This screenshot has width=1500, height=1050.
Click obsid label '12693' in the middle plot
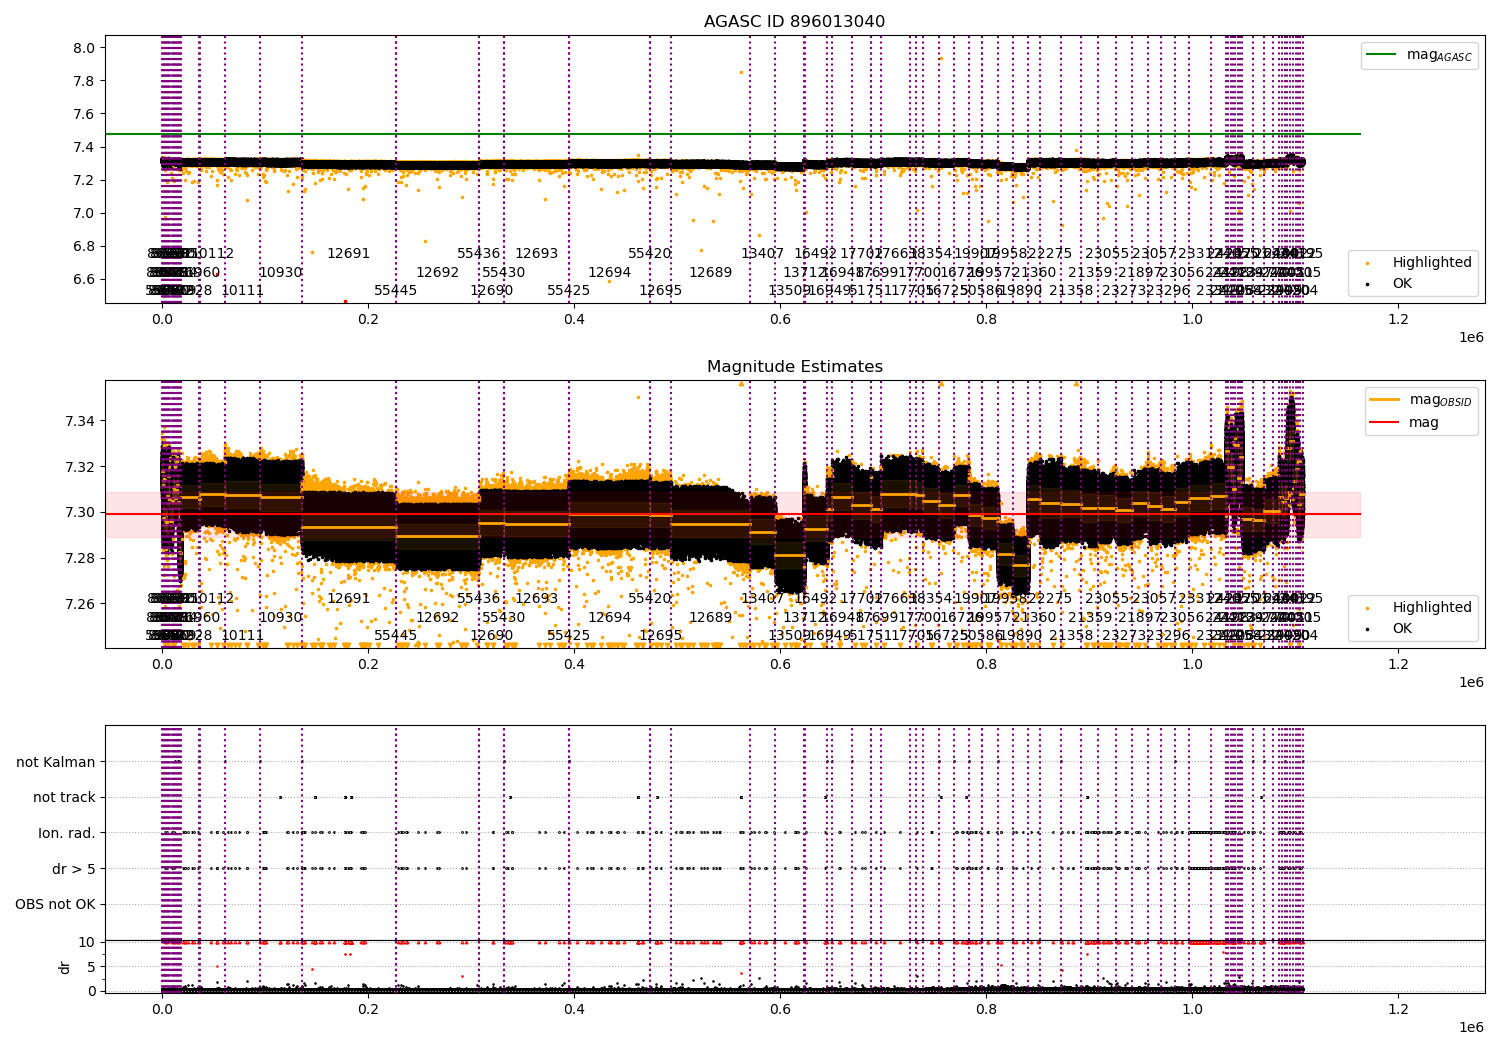536,599
